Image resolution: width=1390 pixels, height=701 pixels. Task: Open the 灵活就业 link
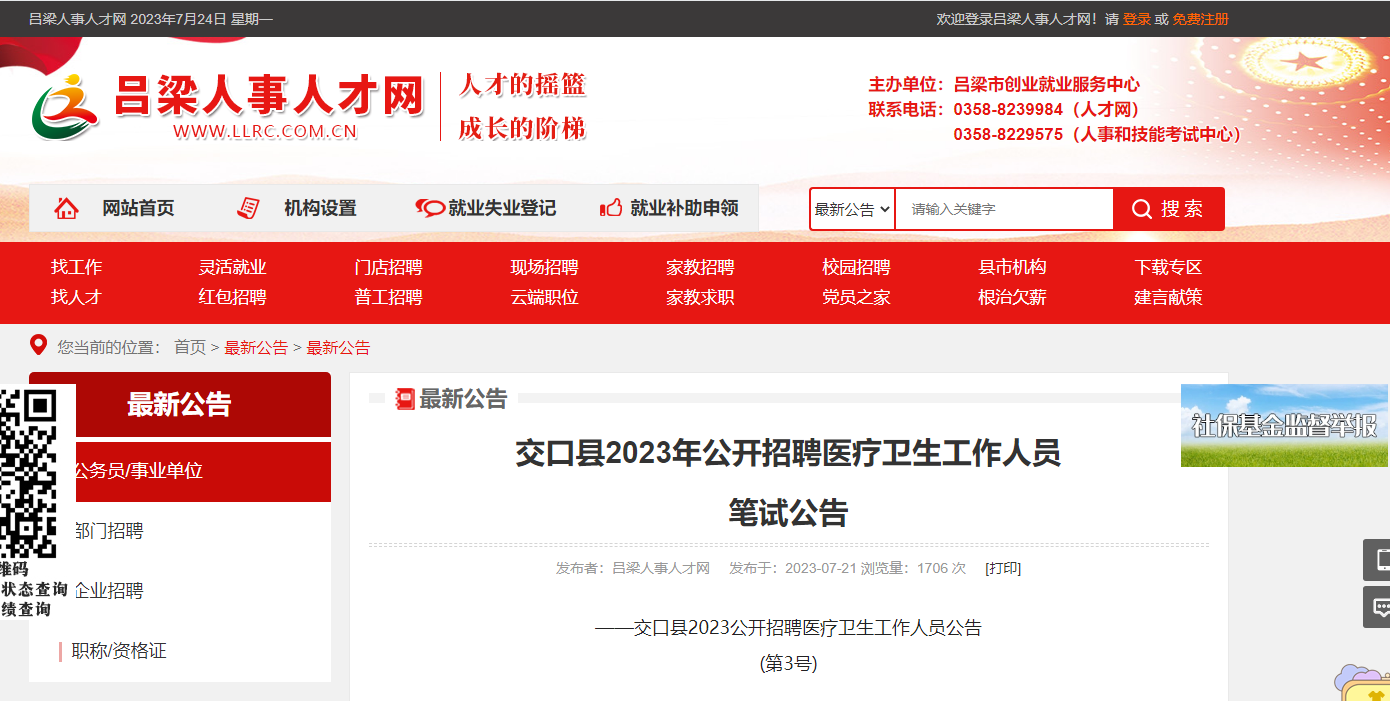point(233,267)
